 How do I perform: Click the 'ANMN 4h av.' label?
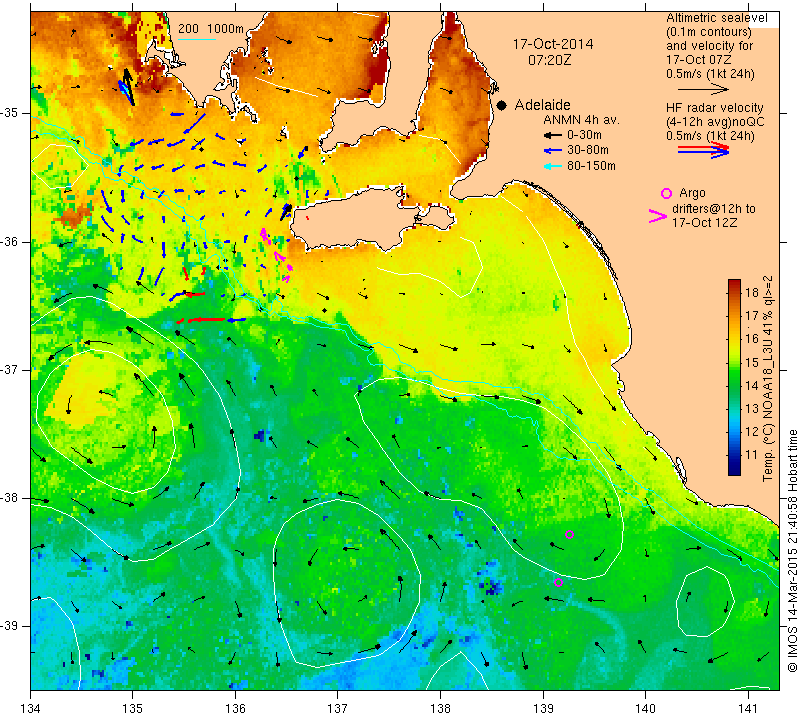point(581,120)
